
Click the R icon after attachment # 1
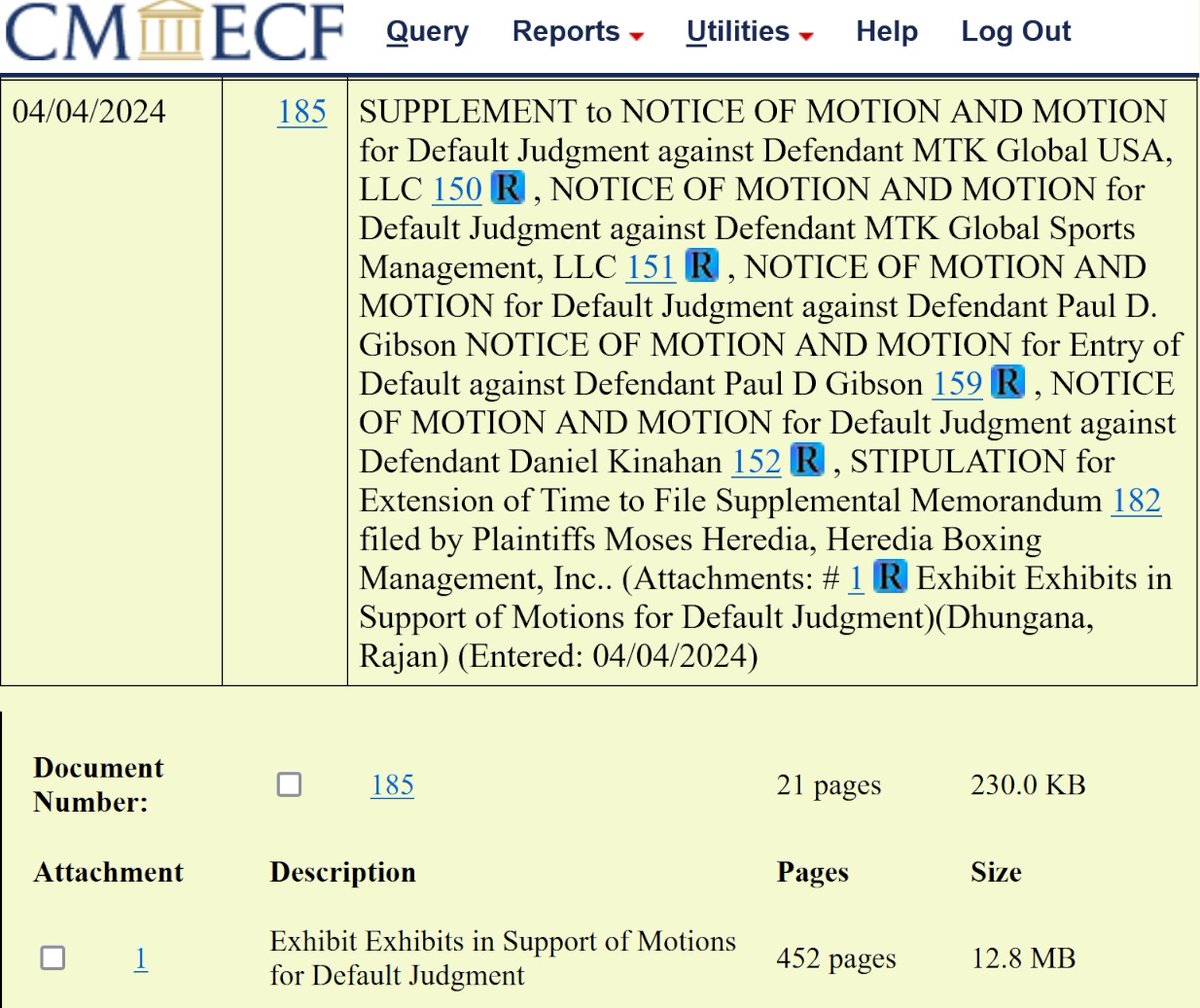890,577
